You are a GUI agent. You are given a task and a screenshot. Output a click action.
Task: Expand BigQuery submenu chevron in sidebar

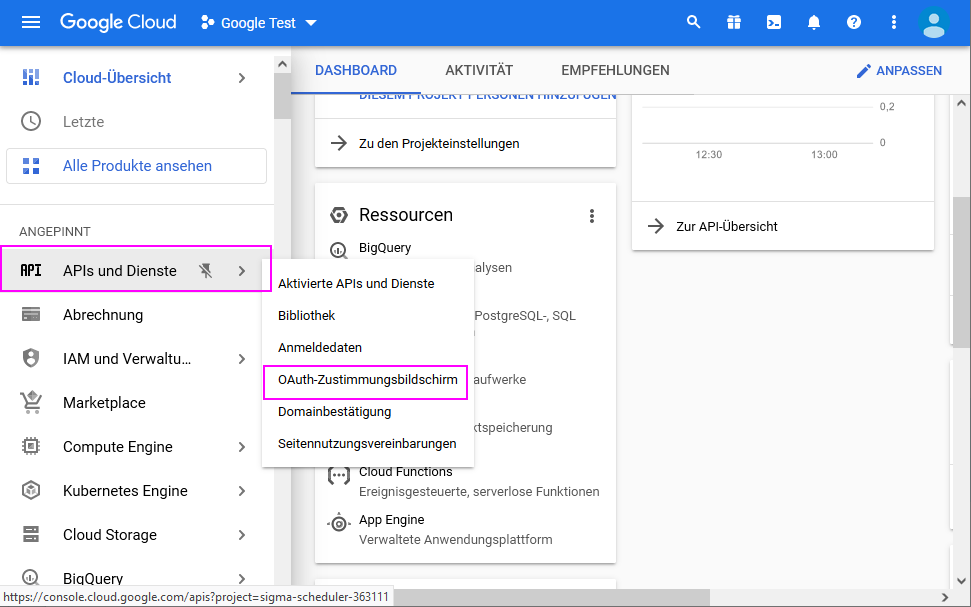pyautogui.click(x=242, y=579)
